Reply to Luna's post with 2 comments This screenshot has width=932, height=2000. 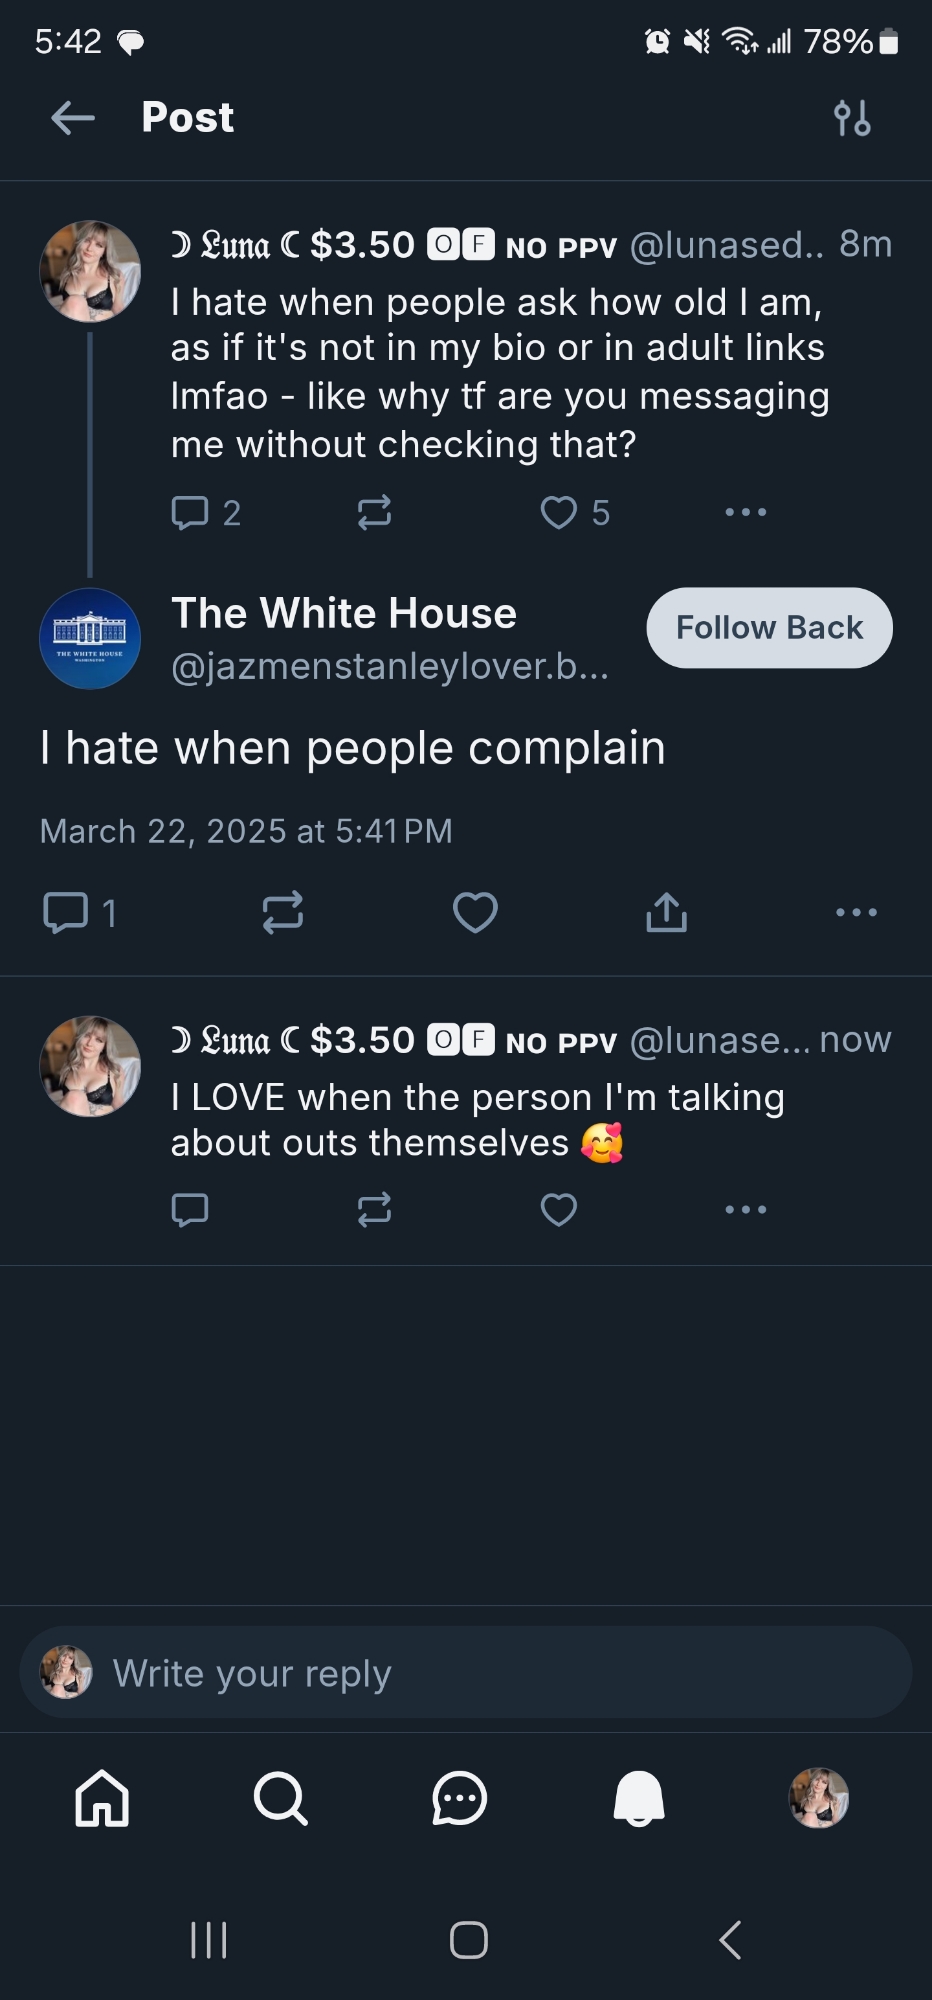pos(190,512)
